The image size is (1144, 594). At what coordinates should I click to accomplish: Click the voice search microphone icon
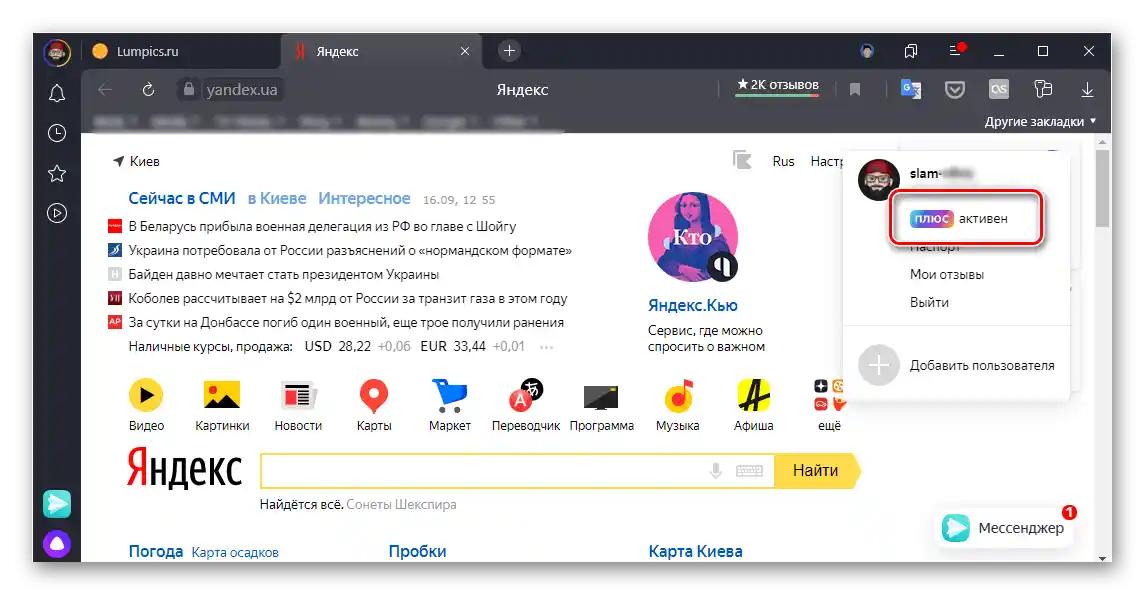tap(716, 471)
